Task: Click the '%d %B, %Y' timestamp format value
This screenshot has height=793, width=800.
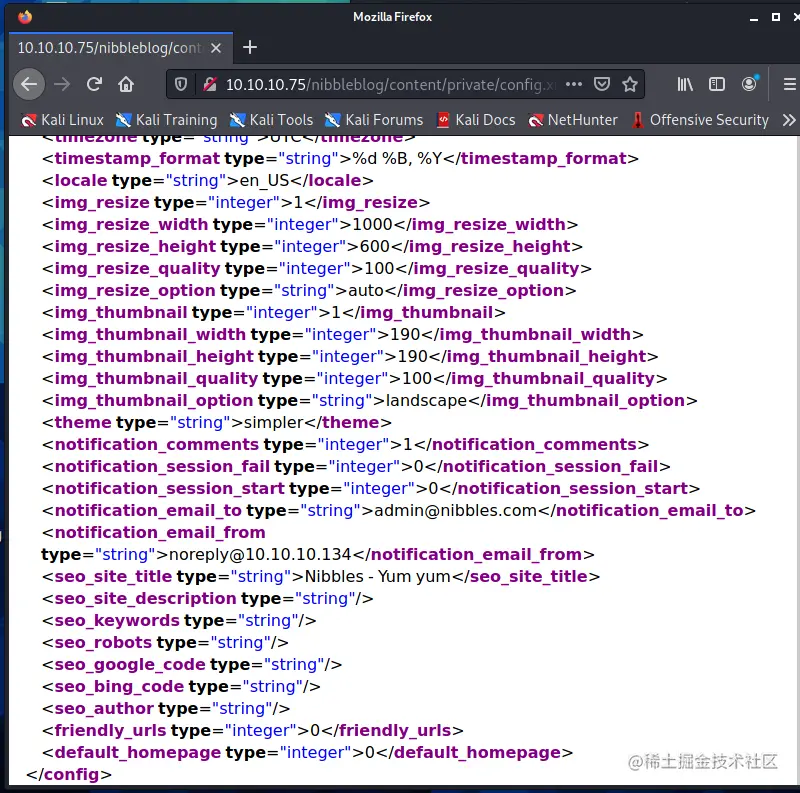Action: point(397,159)
